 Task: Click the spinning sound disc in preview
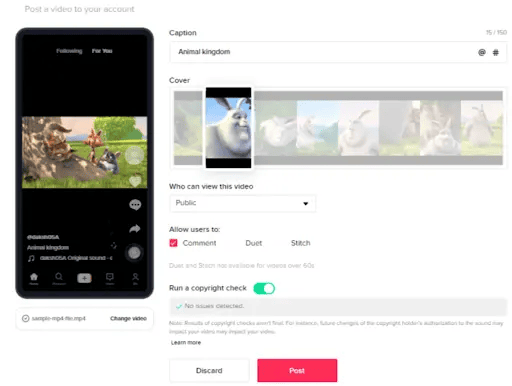tap(134, 253)
